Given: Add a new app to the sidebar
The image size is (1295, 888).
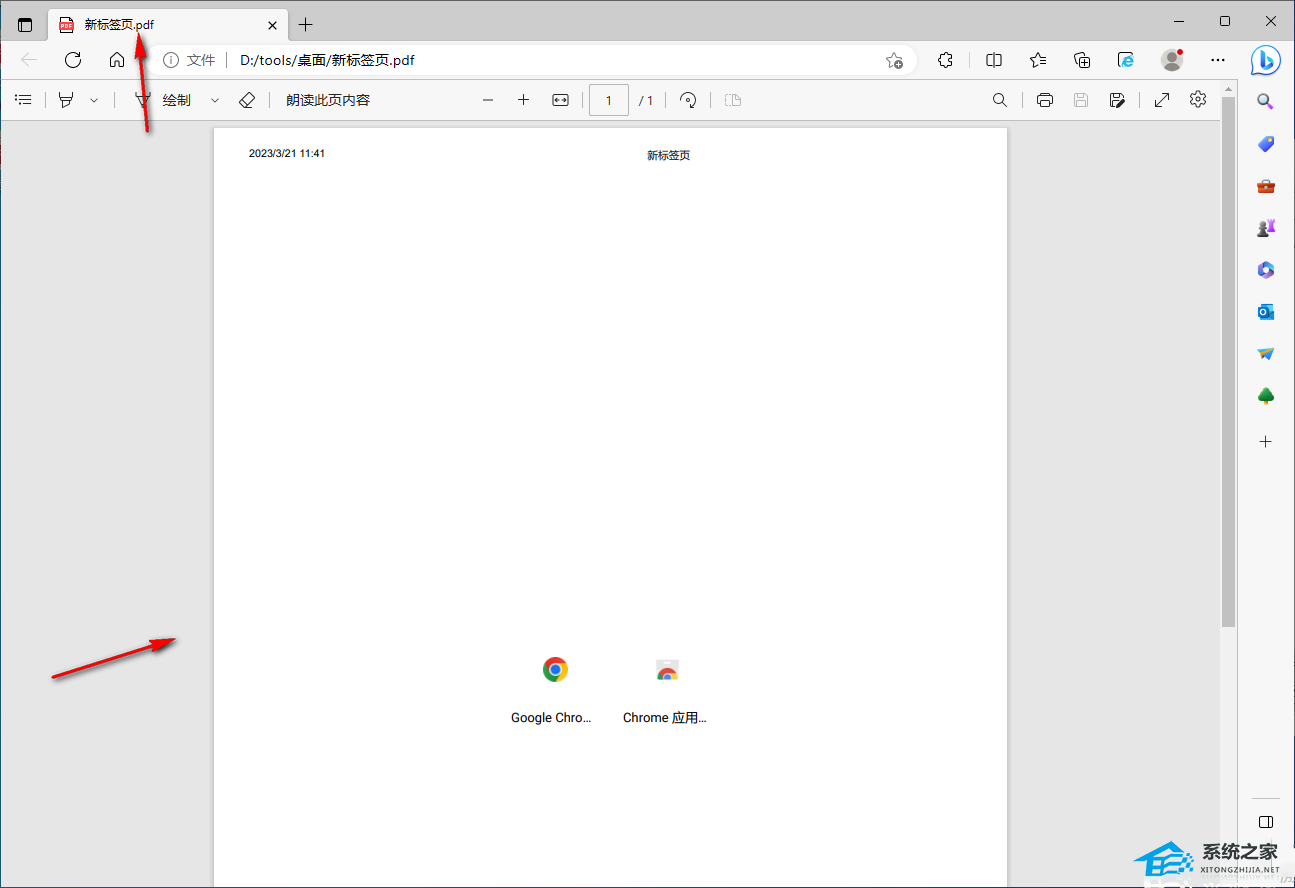Looking at the screenshot, I should (x=1265, y=441).
